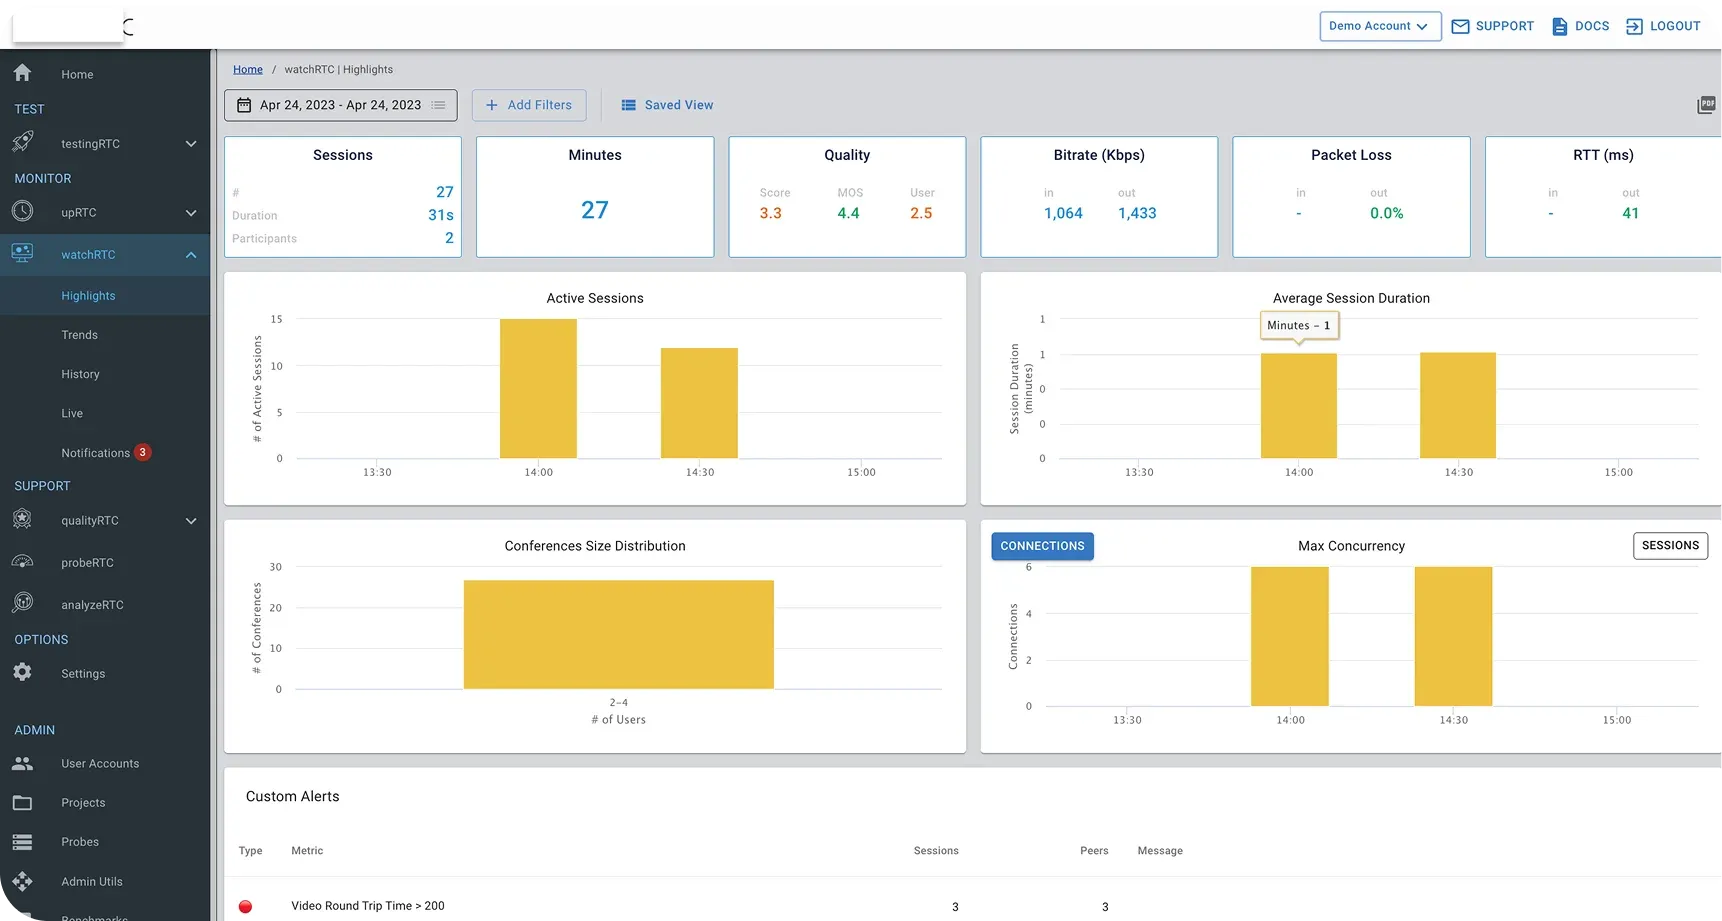Click the Projects folder icon

coord(22,803)
